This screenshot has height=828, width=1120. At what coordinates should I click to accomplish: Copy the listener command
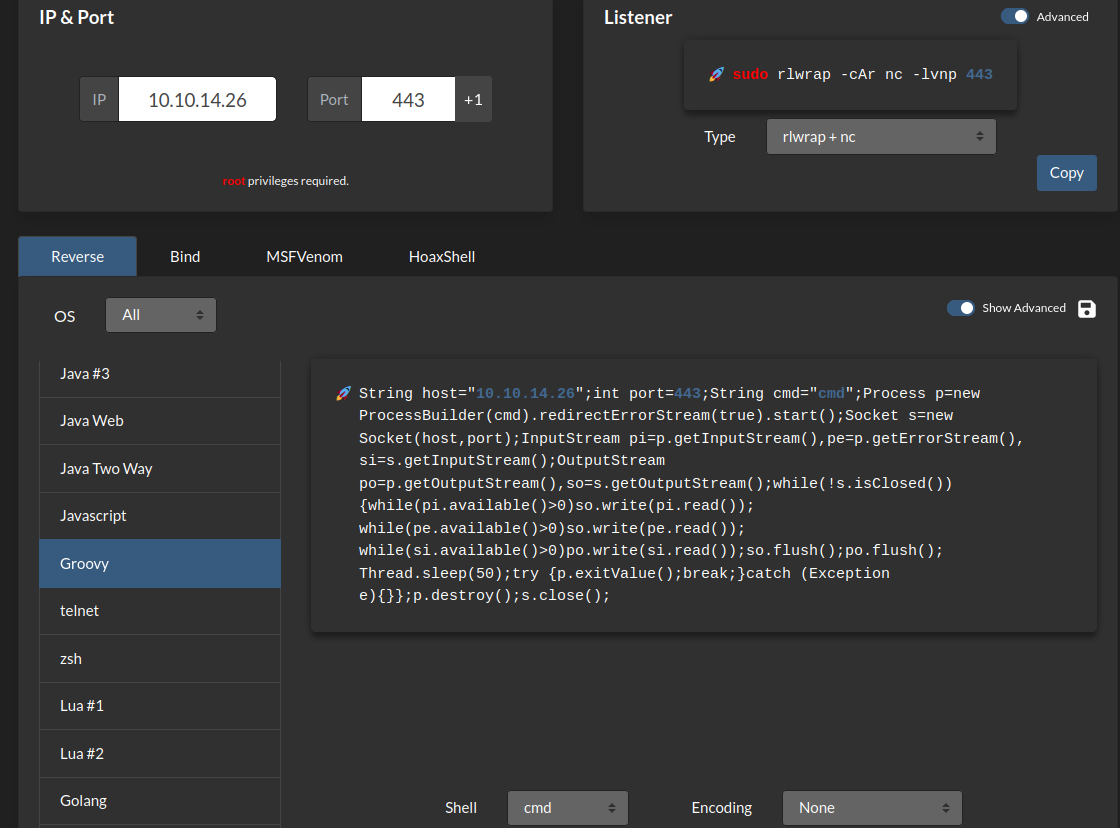[x=1066, y=173]
